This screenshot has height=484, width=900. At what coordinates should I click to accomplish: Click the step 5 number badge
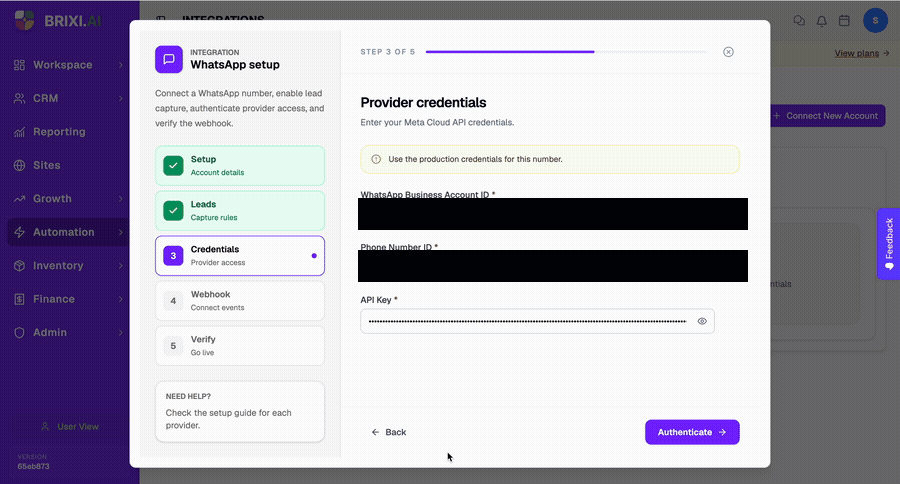pyautogui.click(x=173, y=346)
